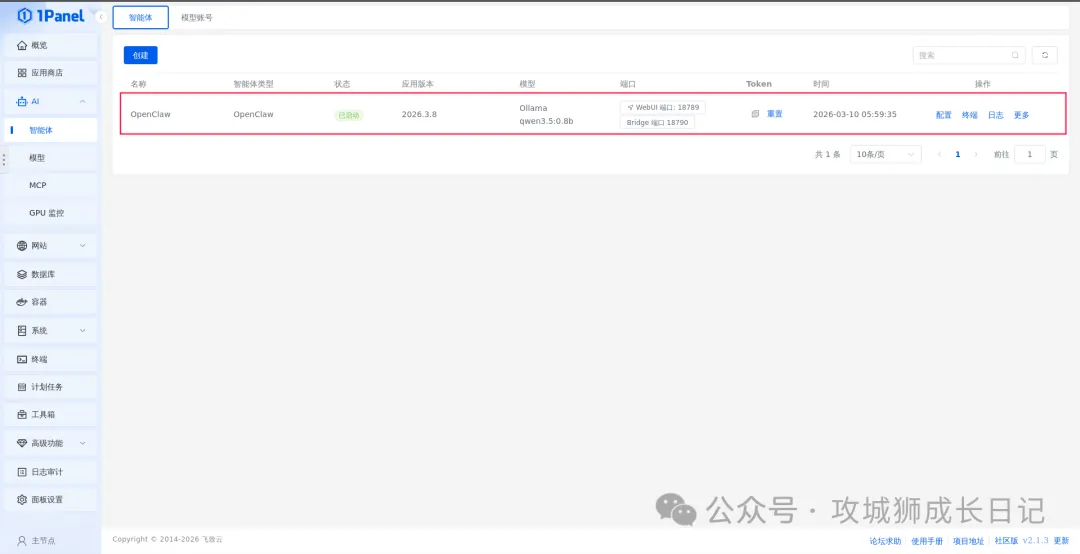
Task: Click the refresh icon beside search box
Action: click(1044, 56)
